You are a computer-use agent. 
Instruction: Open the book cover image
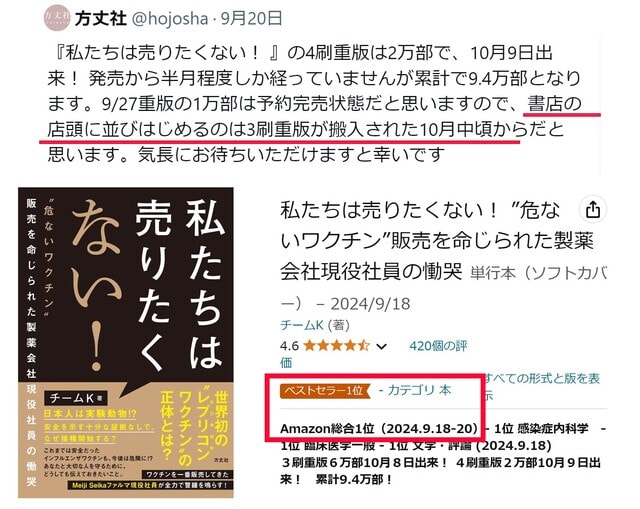tap(126, 342)
